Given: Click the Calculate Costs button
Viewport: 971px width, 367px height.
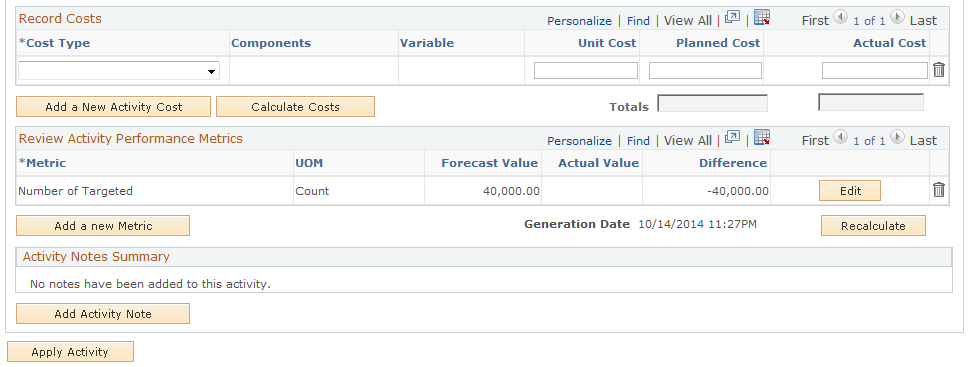Looking at the screenshot, I should click(x=295, y=106).
